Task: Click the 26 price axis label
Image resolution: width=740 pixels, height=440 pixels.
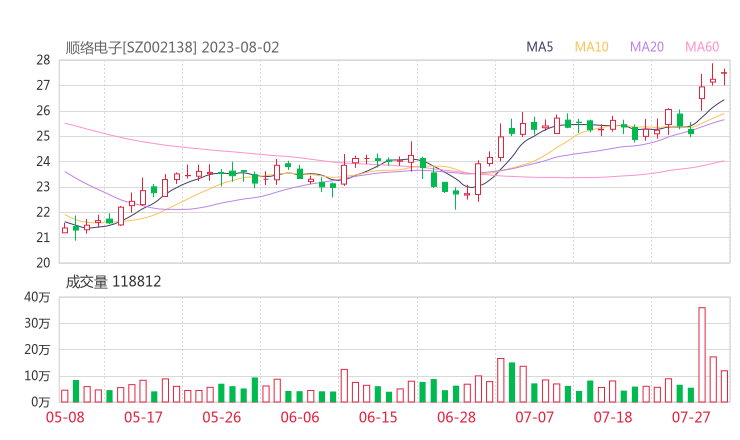Action: coord(43,111)
